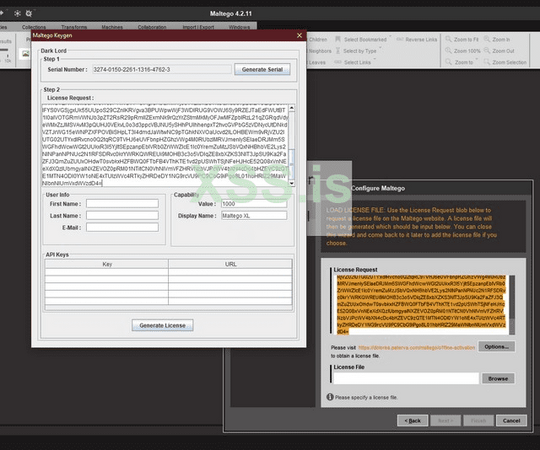Click the Zoom In magnifier icon
The height and width of the screenshot is (450, 540).
tap(487, 39)
